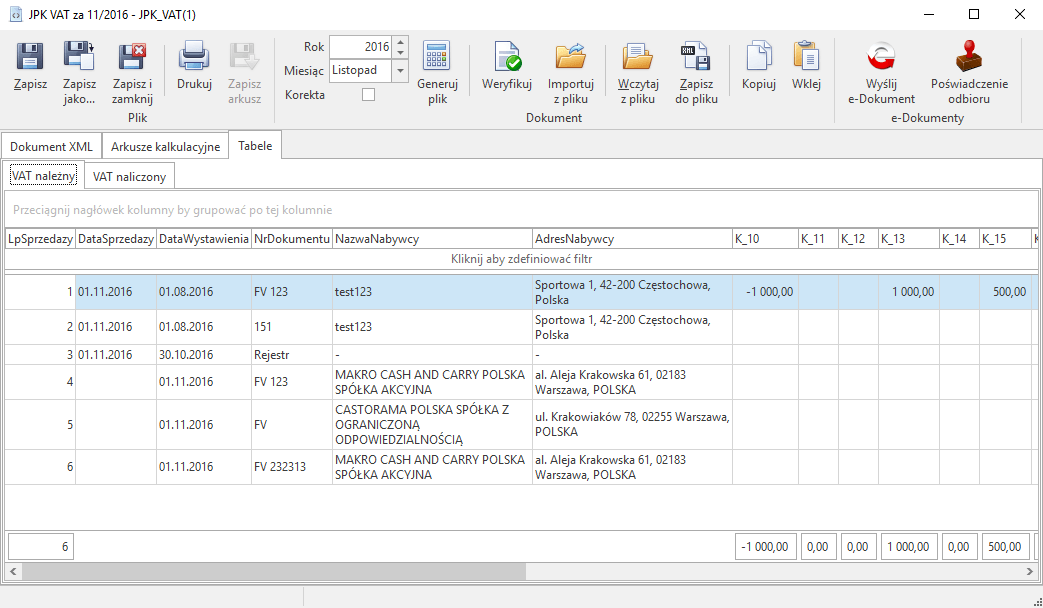Click the filter definition row
Screen dimensions: 1043x608
pos(521,259)
